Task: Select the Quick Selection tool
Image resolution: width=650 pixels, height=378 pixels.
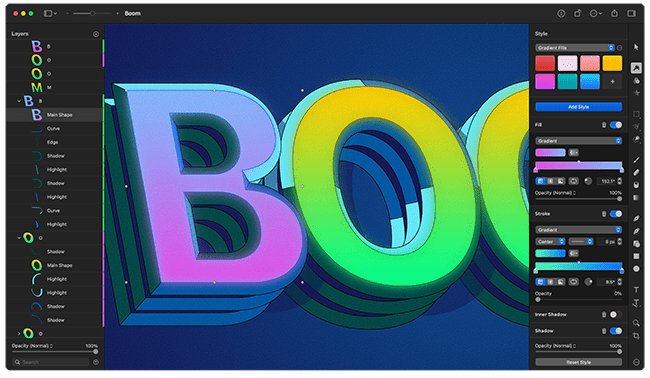Action: (x=636, y=126)
